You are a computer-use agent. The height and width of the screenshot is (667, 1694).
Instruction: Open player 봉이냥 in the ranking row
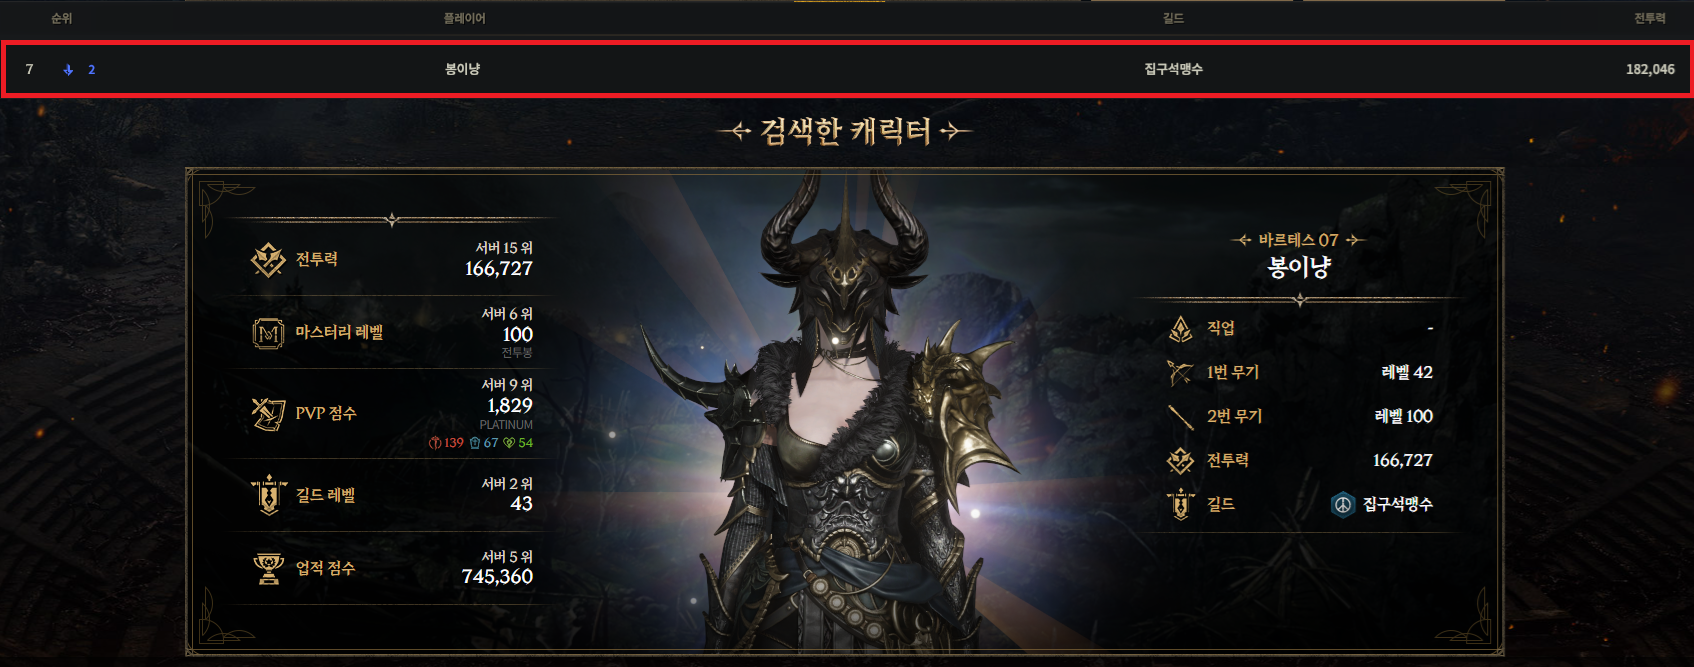[x=462, y=69]
